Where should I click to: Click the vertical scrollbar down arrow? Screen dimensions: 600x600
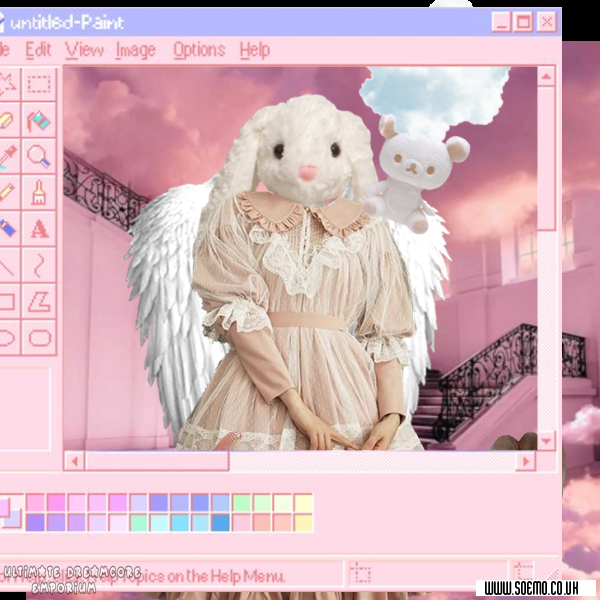(546, 440)
